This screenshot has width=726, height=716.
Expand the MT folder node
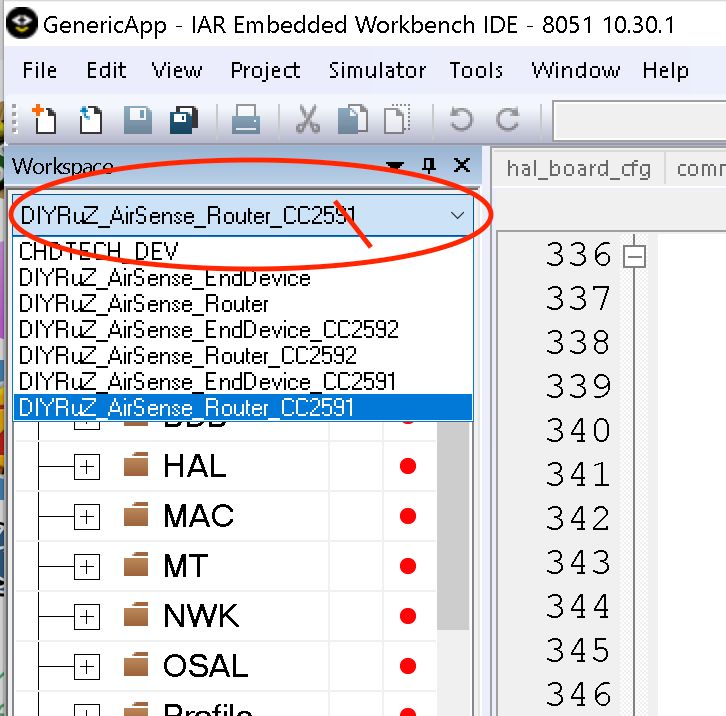point(87,566)
